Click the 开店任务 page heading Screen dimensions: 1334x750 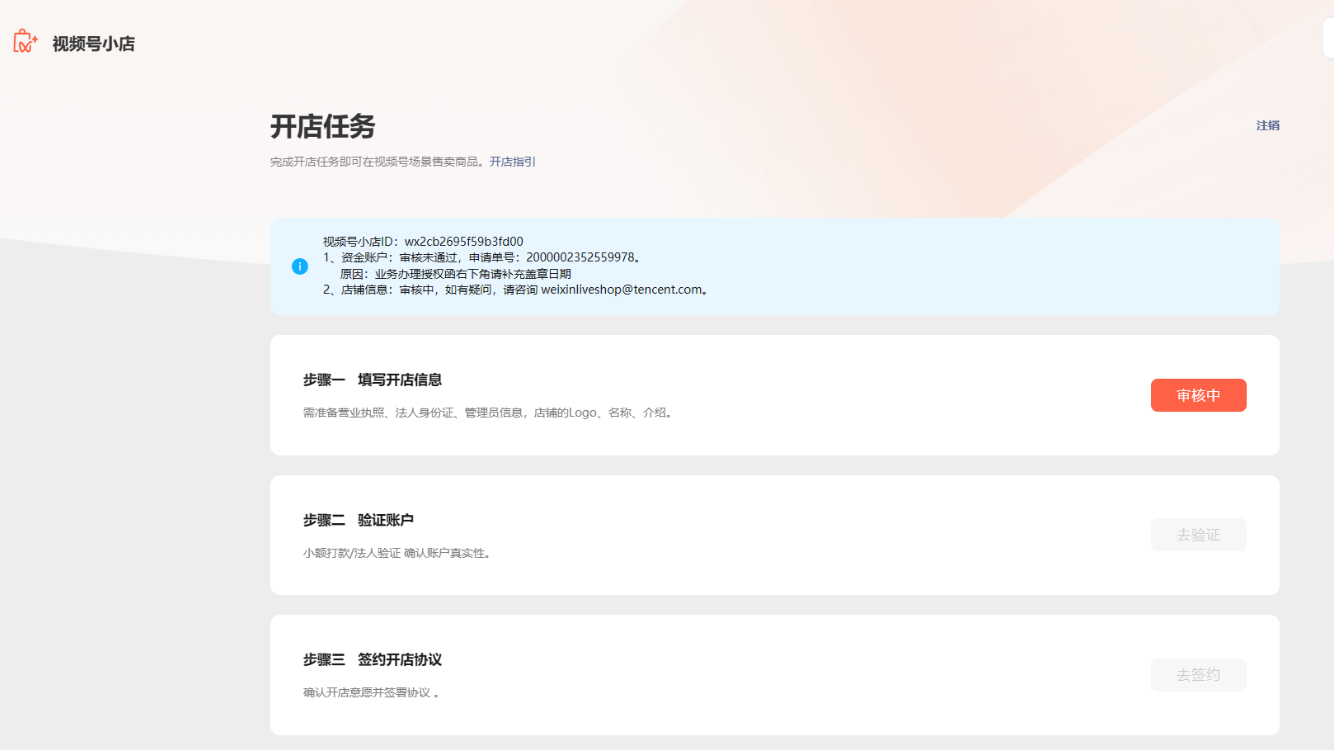(323, 127)
